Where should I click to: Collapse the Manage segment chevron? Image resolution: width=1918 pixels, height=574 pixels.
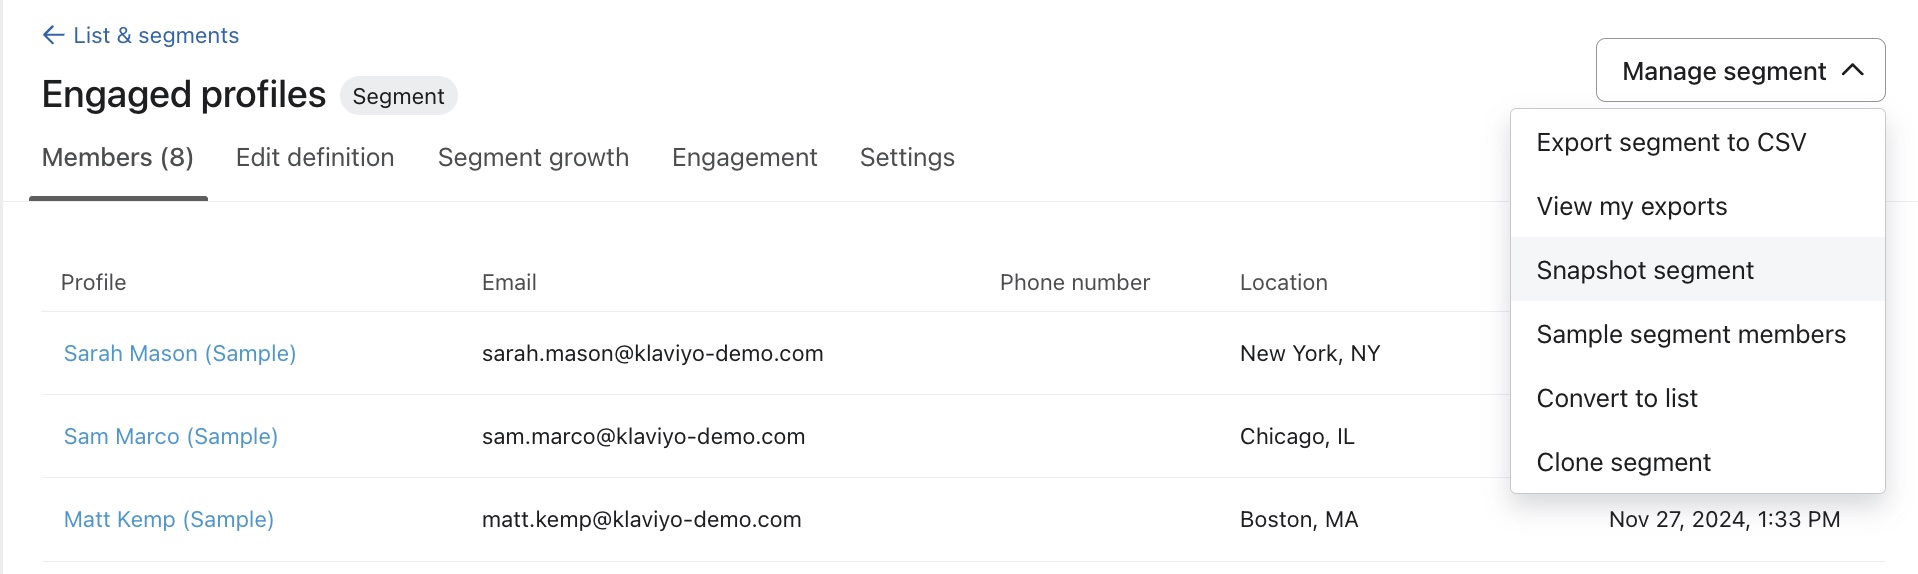pyautogui.click(x=1852, y=70)
